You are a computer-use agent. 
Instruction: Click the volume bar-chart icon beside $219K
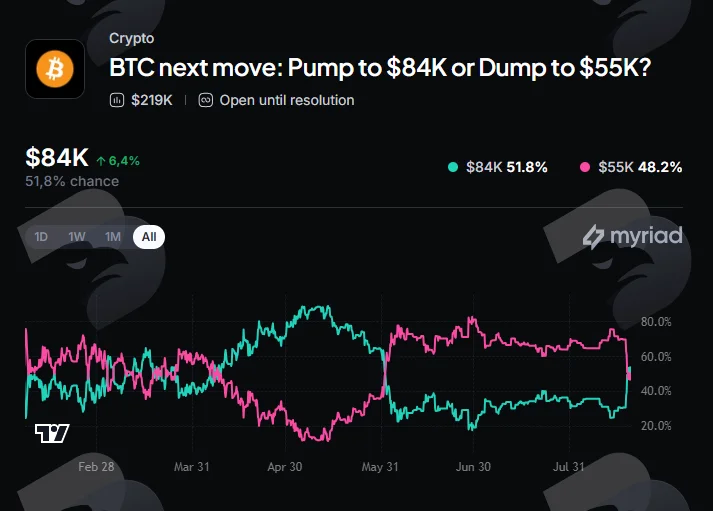[x=117, y=100]
